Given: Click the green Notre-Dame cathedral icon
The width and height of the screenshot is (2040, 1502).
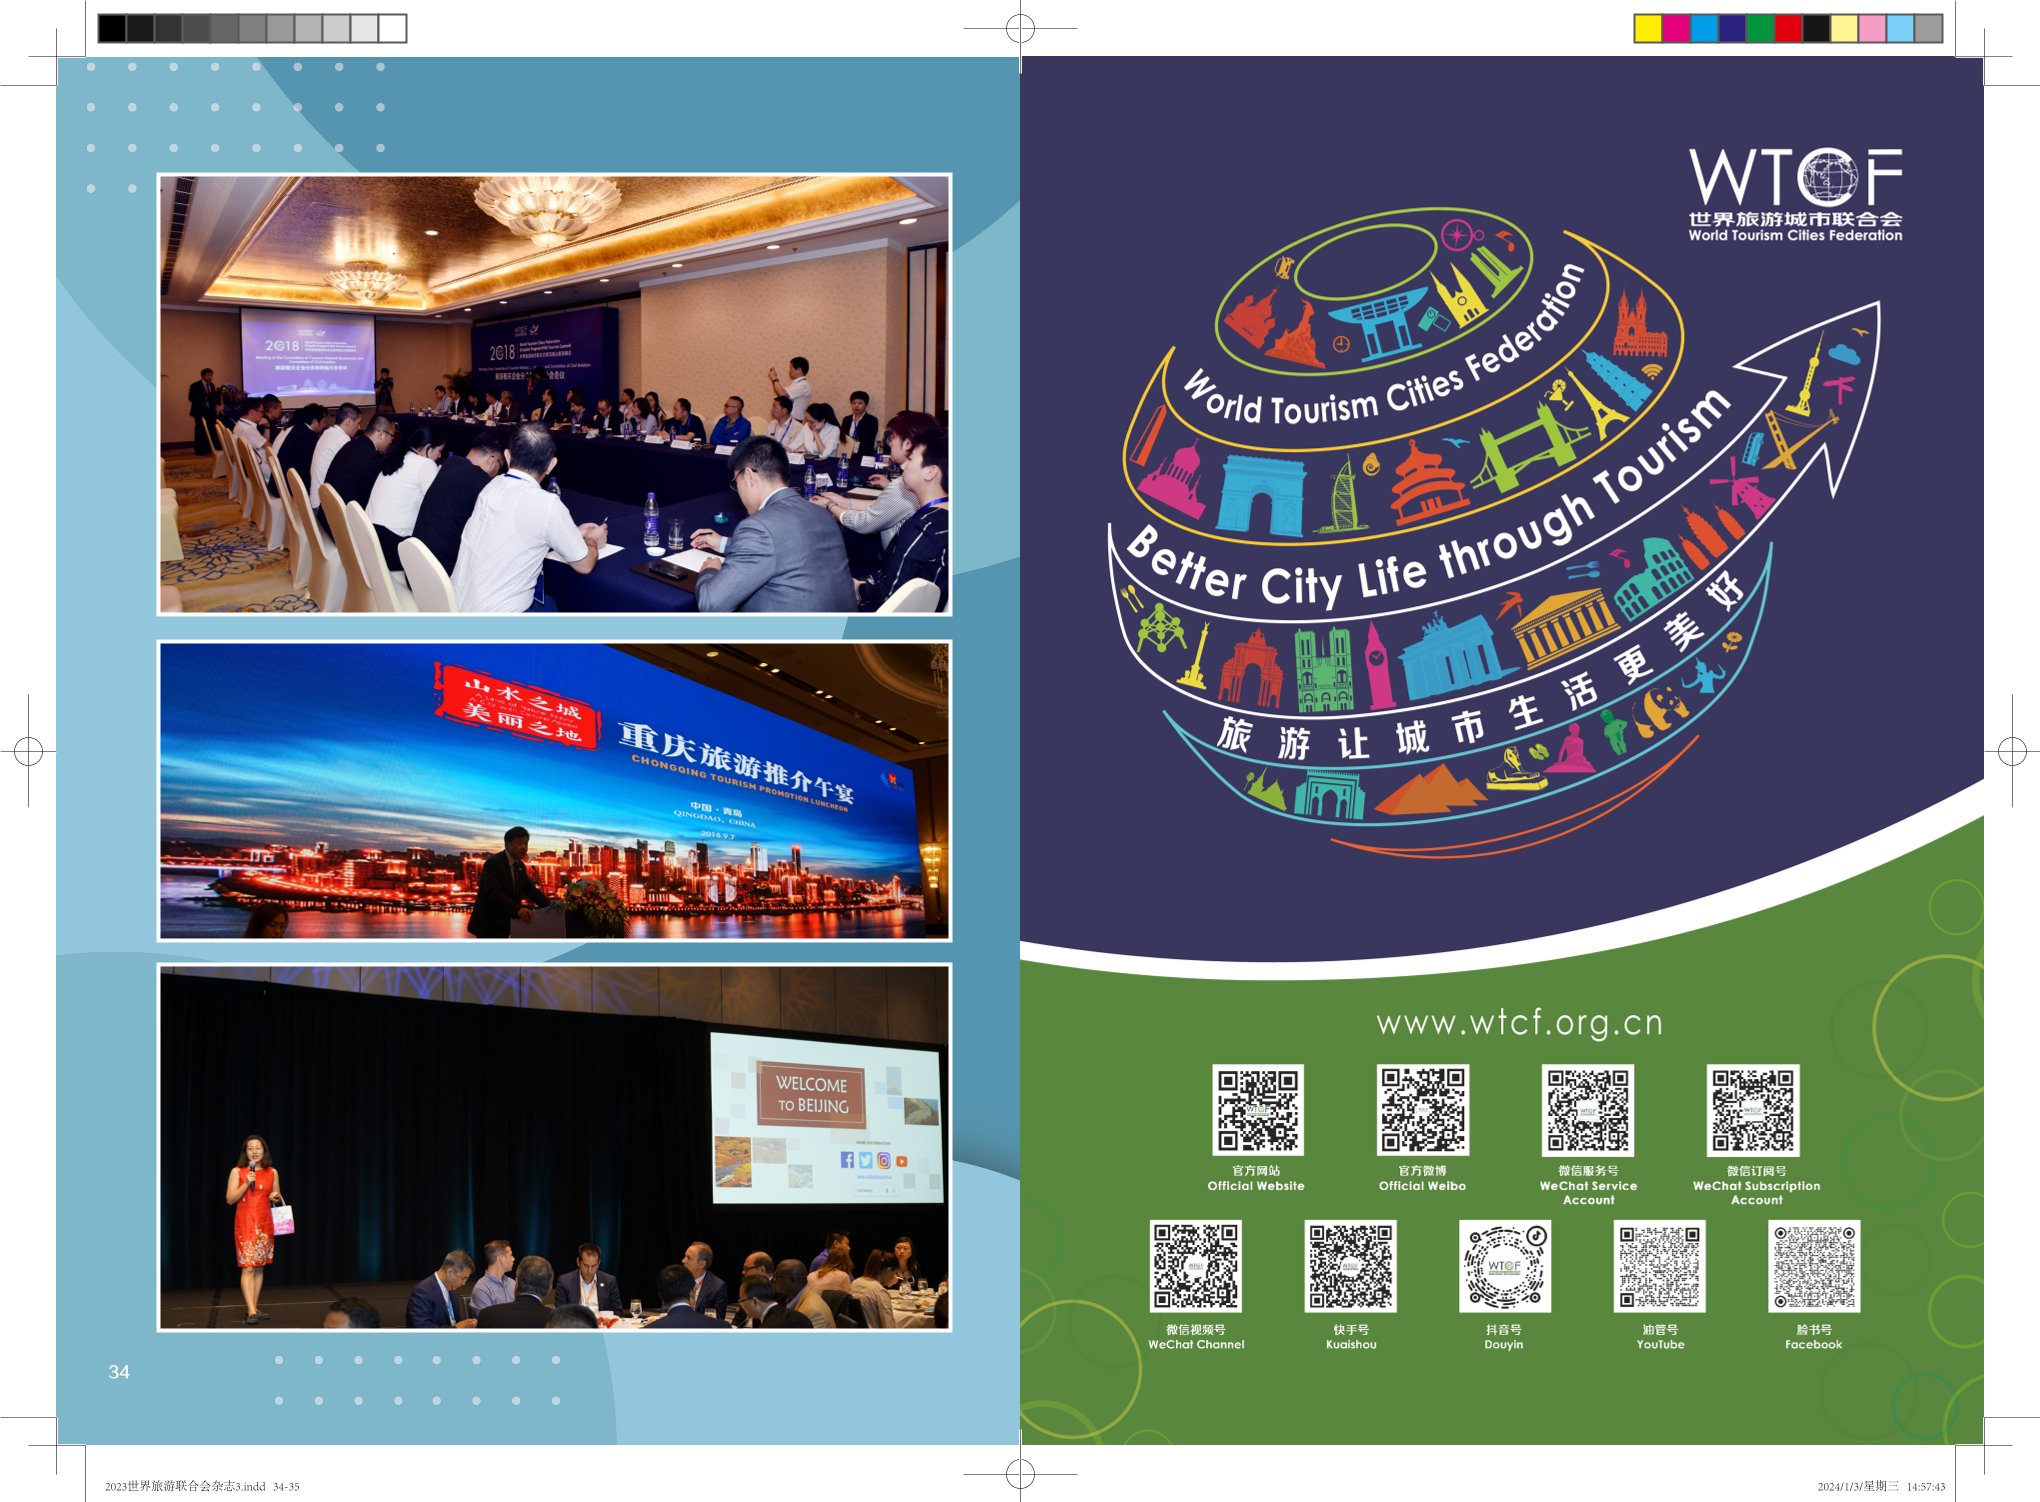Looking at the screenshot, I should (1324, 670).
